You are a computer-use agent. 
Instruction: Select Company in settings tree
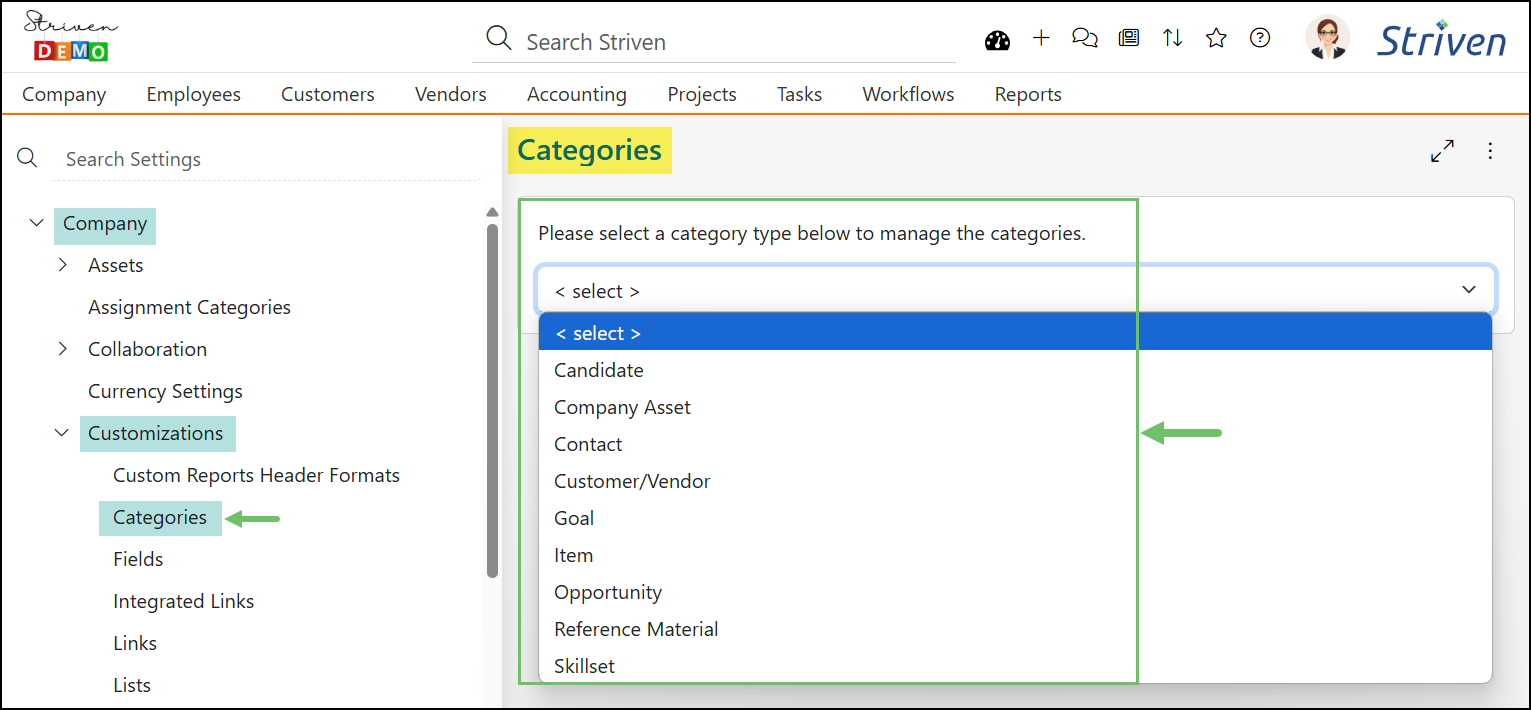[105, 223]
